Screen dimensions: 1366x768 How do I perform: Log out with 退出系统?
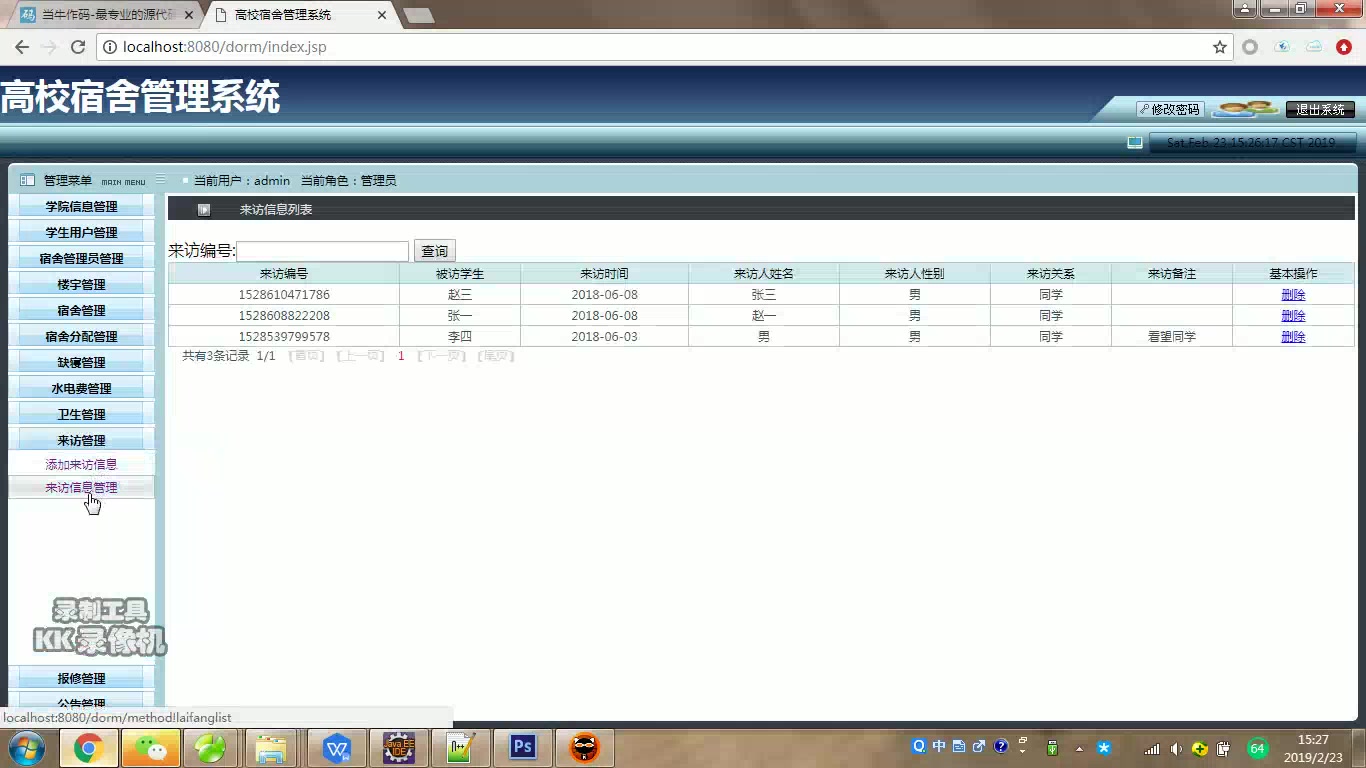tap(1320, 110)
